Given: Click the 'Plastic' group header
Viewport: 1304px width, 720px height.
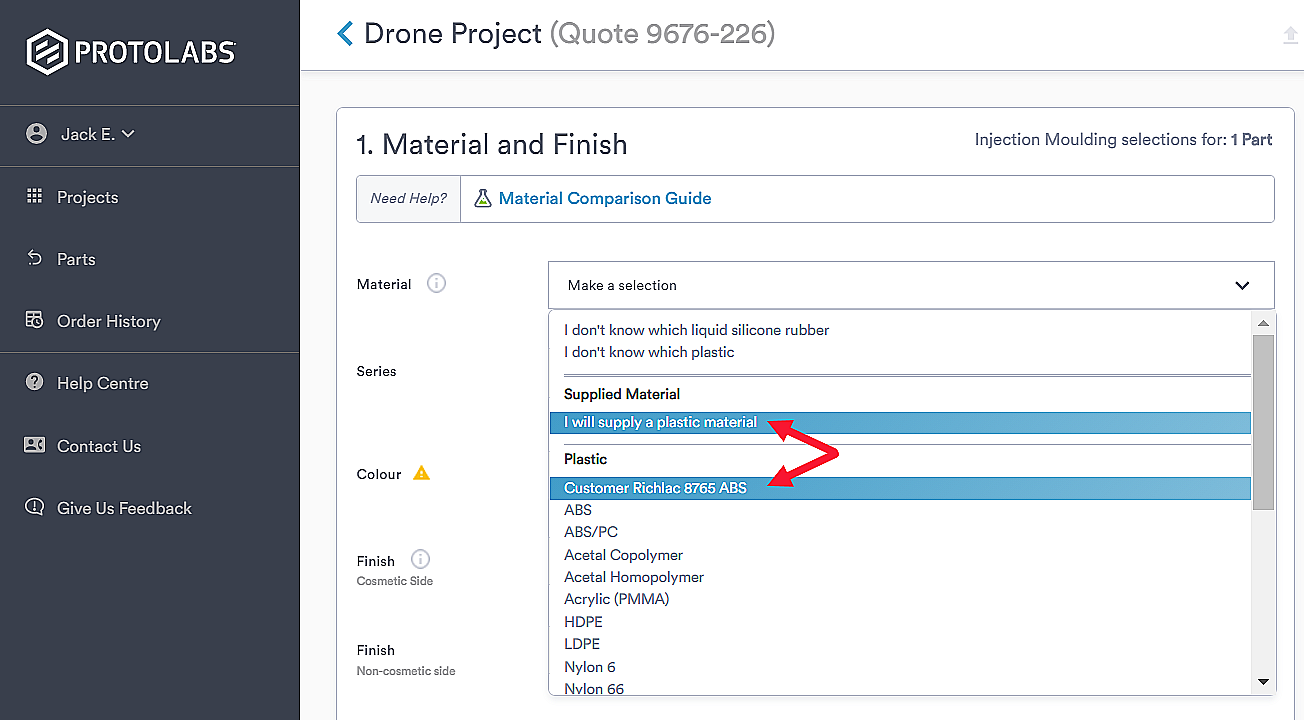Looking at the screenshot, I should tap(586, 459).
